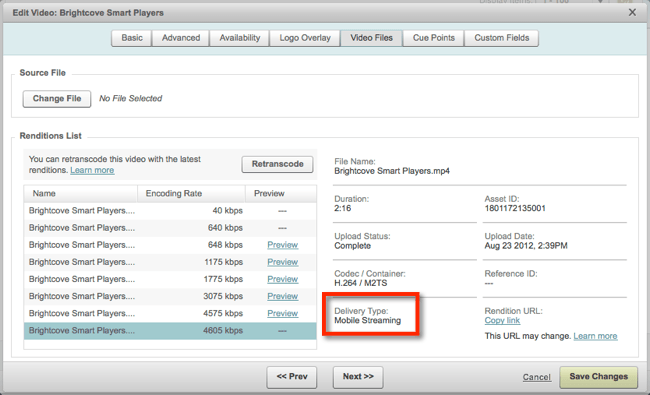This screenshot has height=395, width=650.
Task: Cancel editing the video
Action: pos(536,377)
